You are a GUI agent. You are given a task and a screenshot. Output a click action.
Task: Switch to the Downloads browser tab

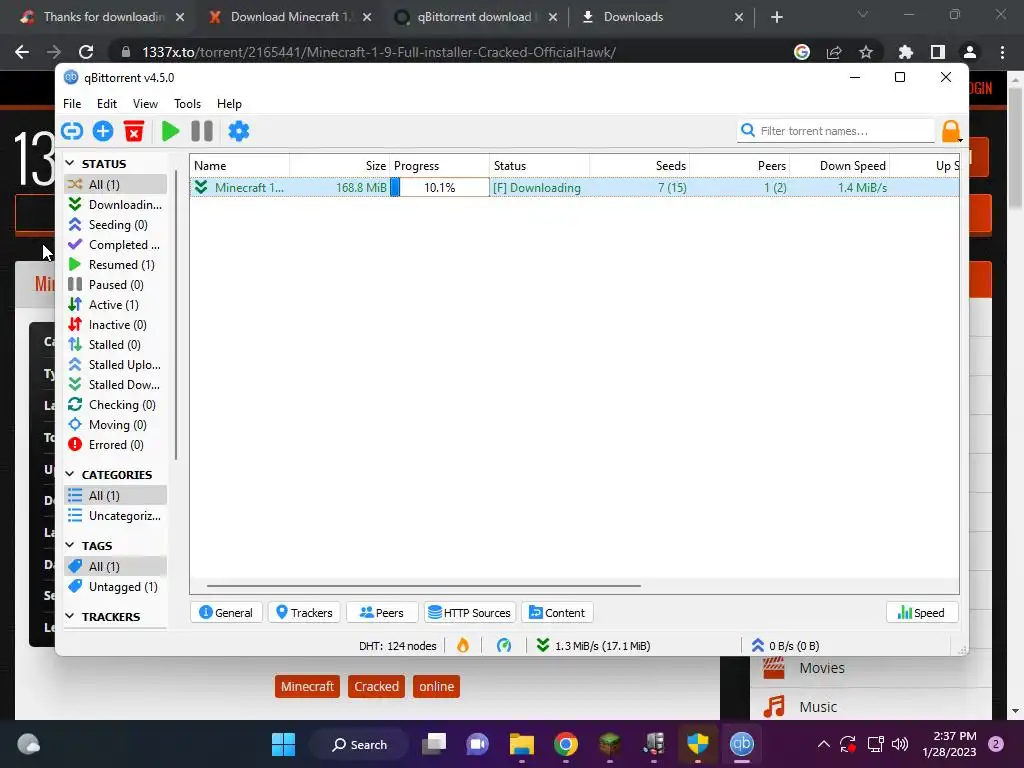tap(663, 17)
